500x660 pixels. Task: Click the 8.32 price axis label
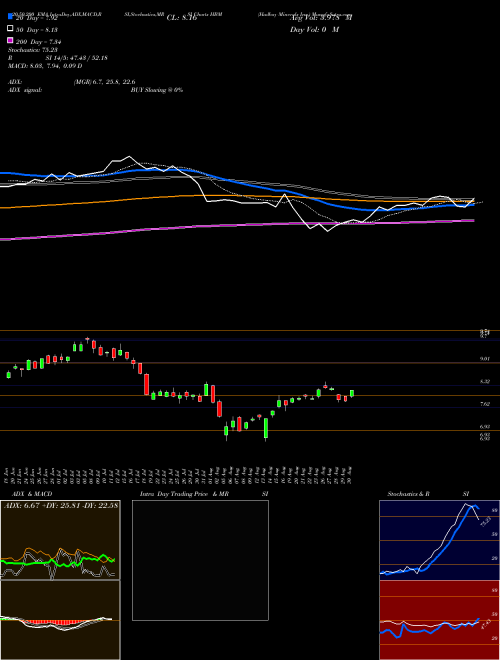pyautogui.click(x=485, y=381)
